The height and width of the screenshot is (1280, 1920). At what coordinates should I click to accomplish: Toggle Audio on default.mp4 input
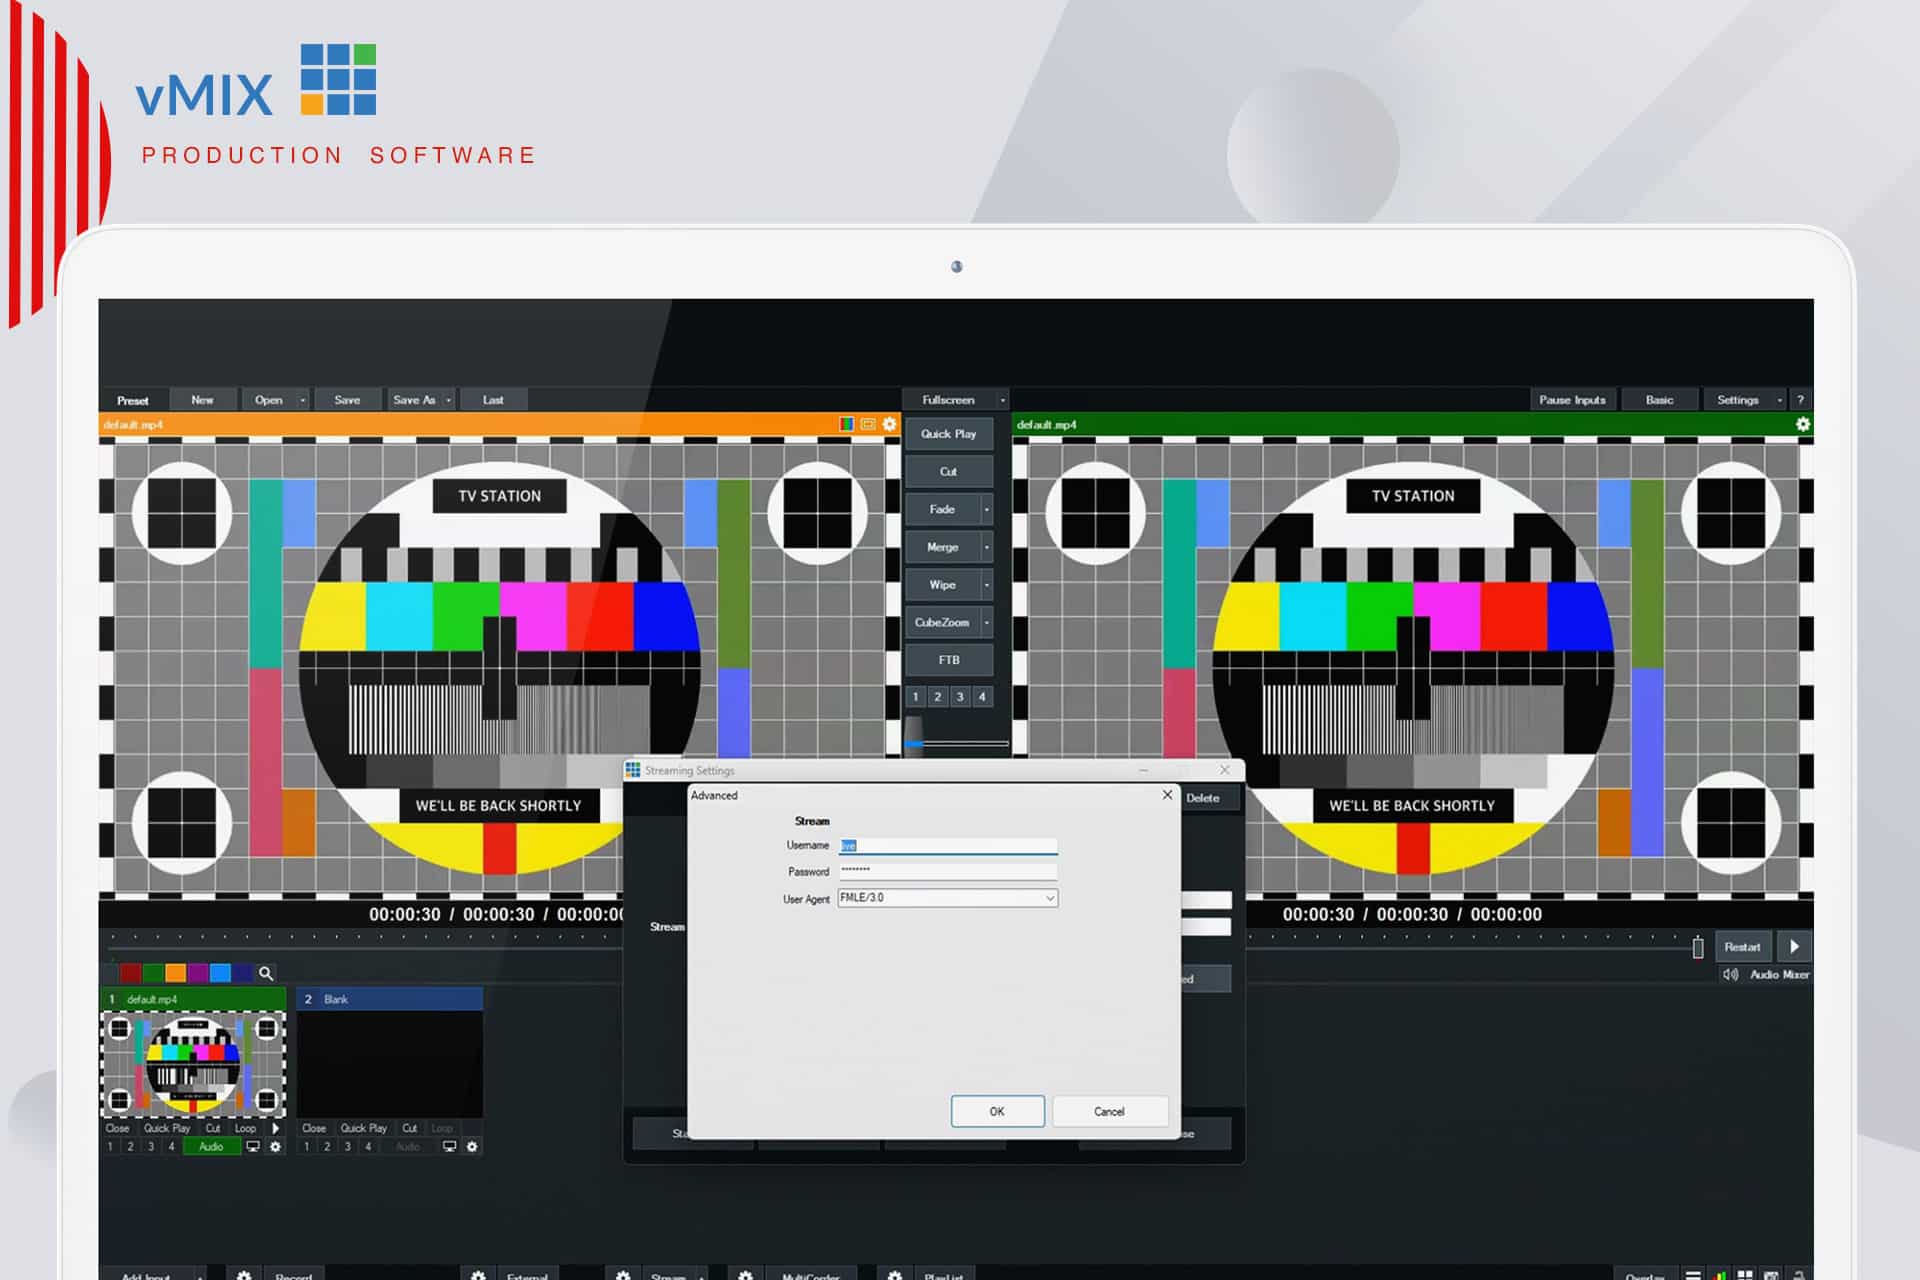211,1147
